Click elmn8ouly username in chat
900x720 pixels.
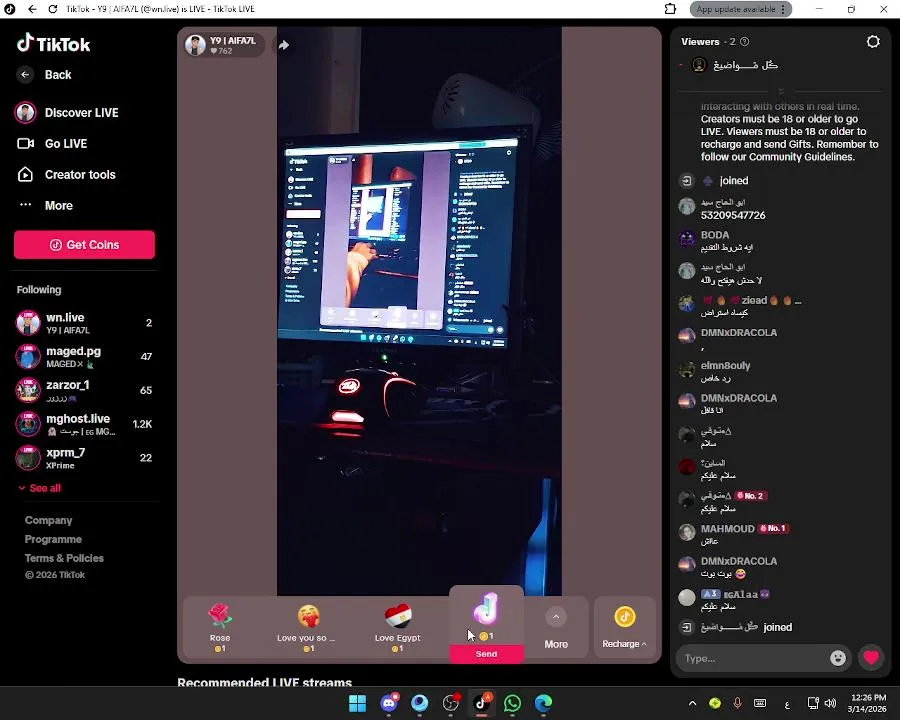pyautogui.click(x=726, y=365)
